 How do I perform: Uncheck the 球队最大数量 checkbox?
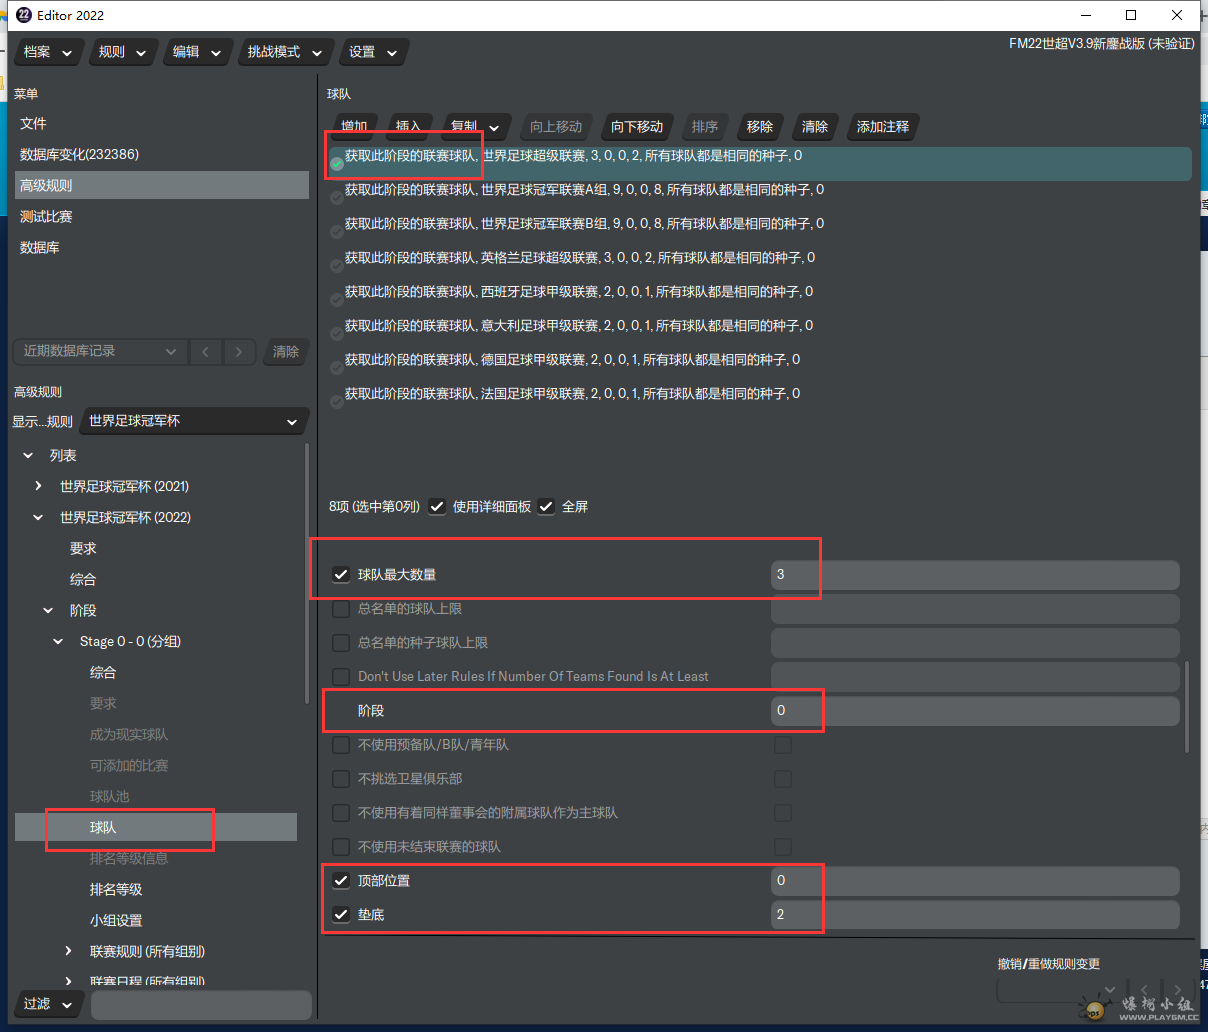[341, 575]
